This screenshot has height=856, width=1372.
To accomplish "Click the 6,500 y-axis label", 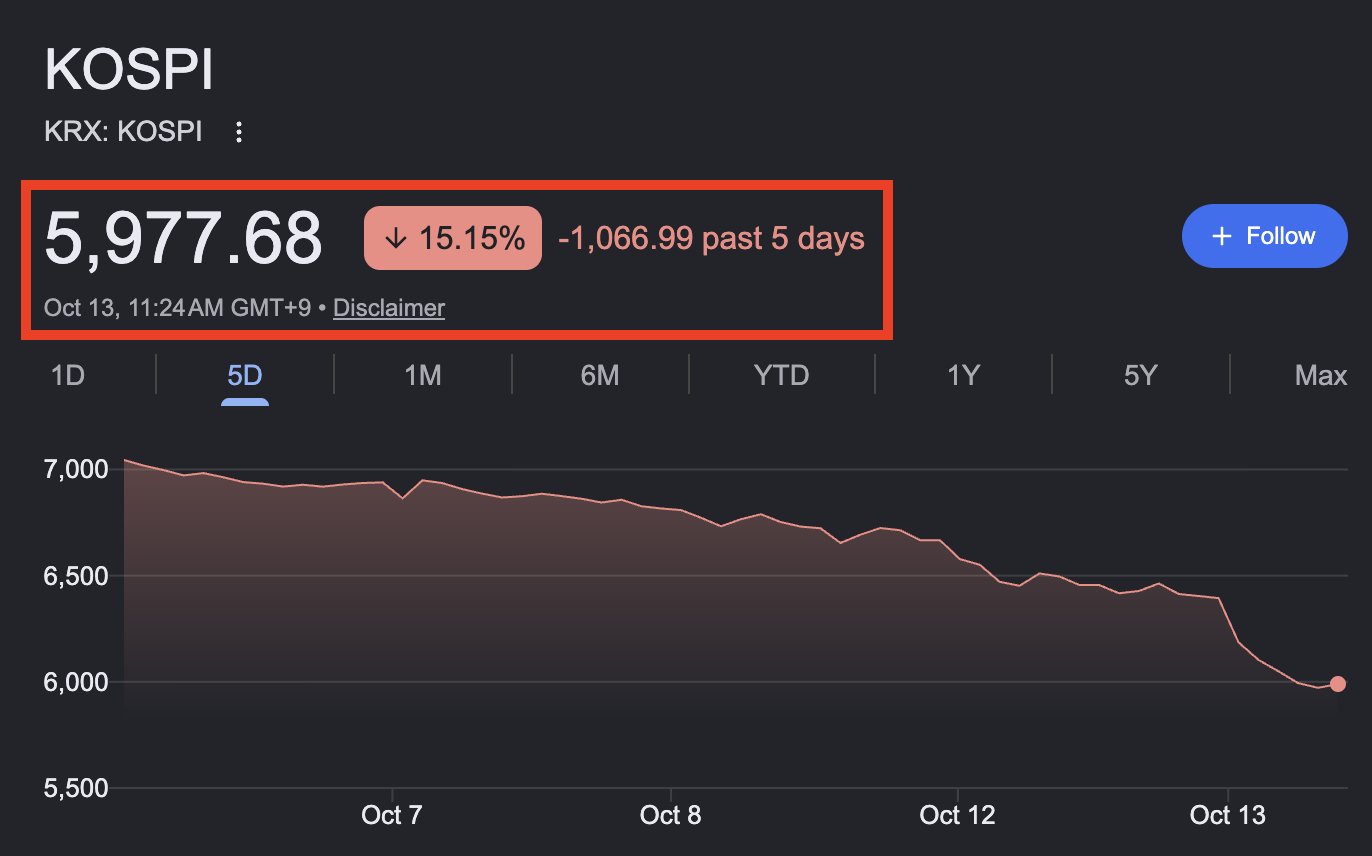I will (75, 576).
